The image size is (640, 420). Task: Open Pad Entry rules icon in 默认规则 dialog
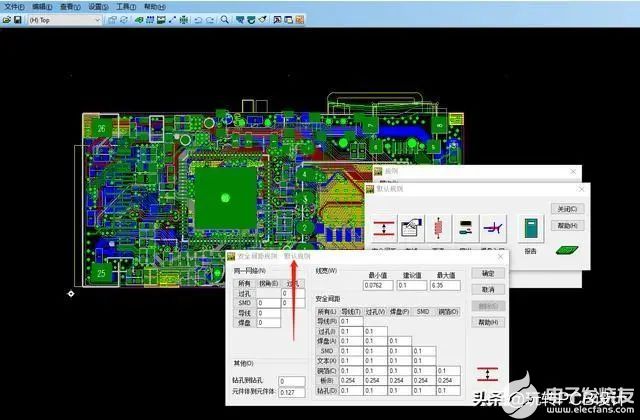coord(493,229)
